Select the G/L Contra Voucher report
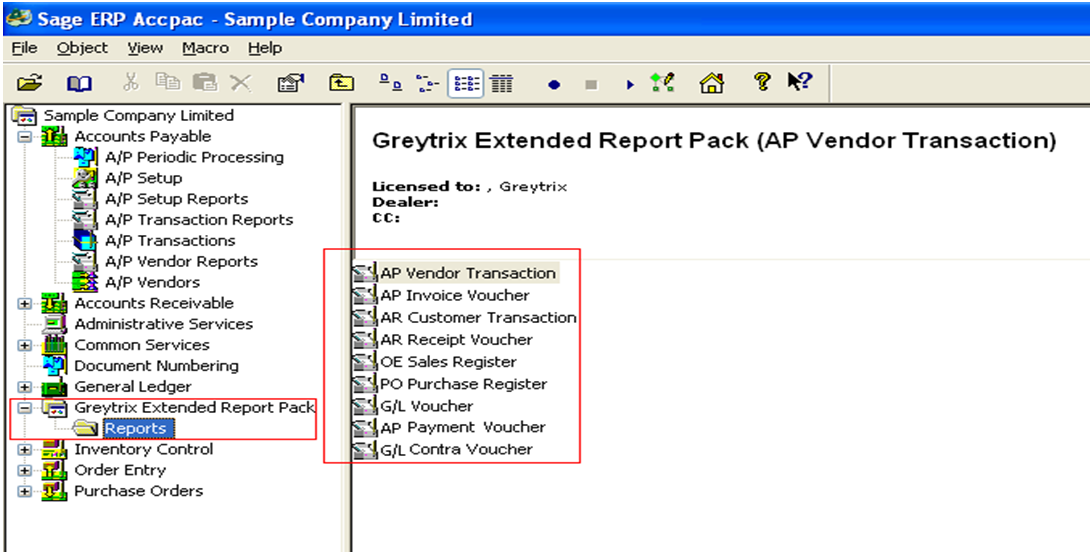 [x=456, y=450]
